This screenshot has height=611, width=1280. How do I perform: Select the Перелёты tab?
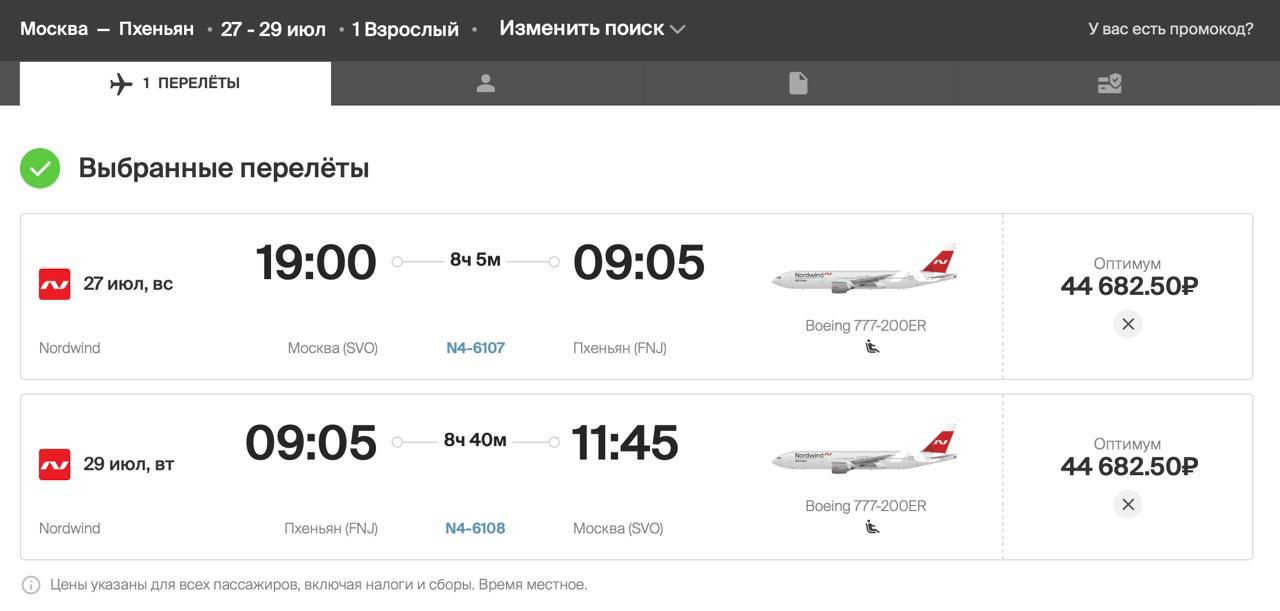click(x=176, y=84)
